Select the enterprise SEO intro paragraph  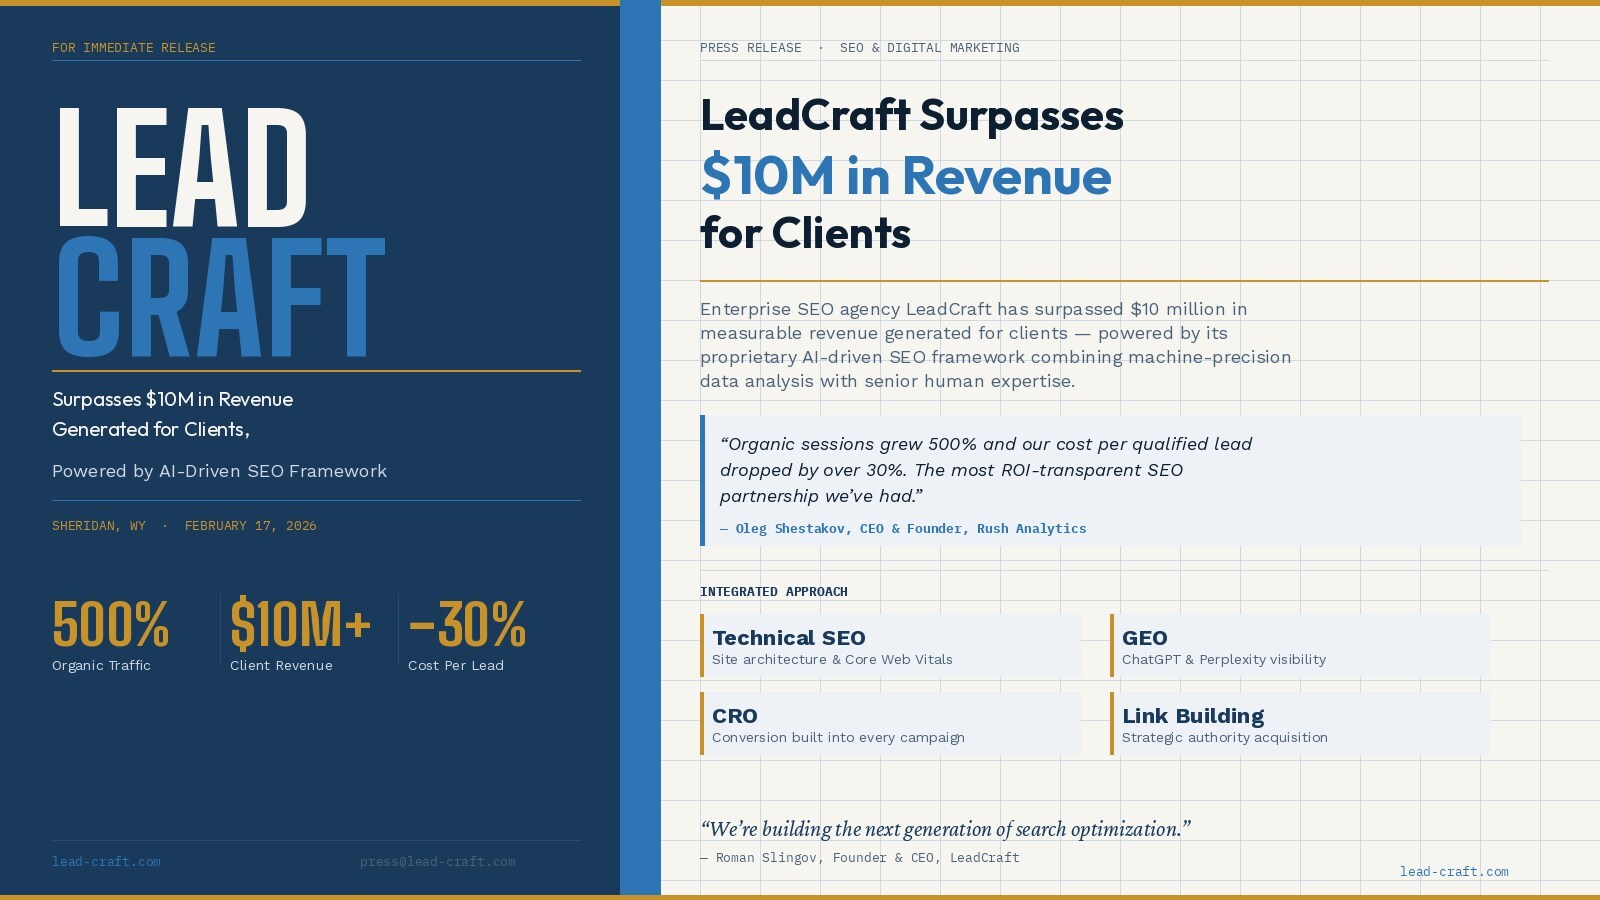995,345
